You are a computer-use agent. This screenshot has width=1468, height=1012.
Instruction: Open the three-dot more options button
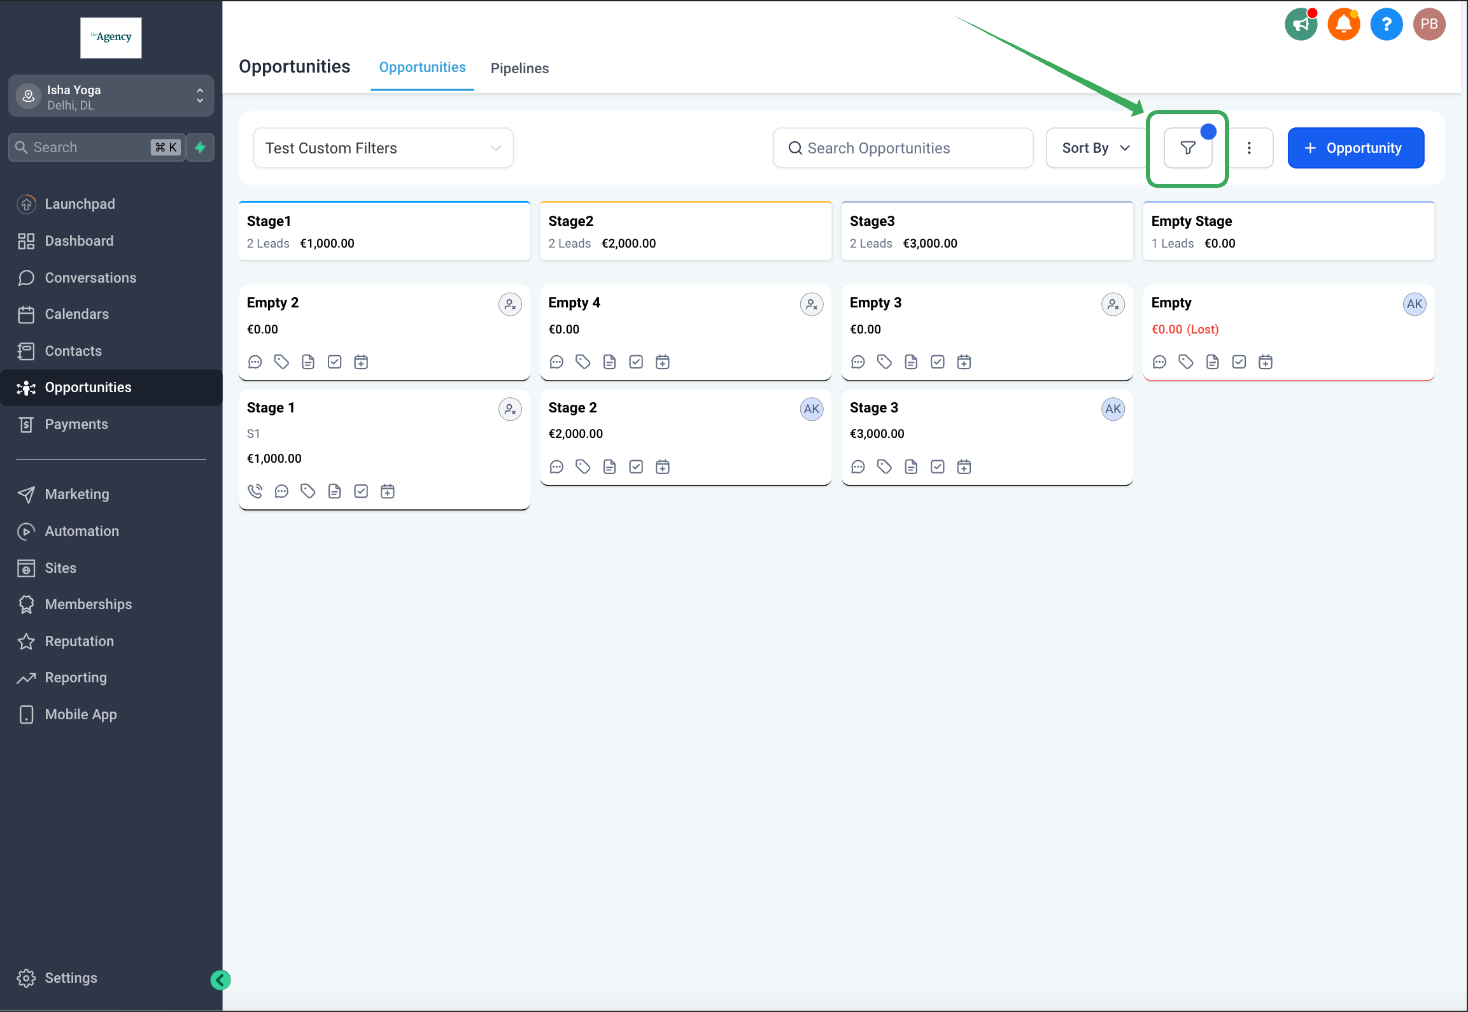pos(1249,148)
